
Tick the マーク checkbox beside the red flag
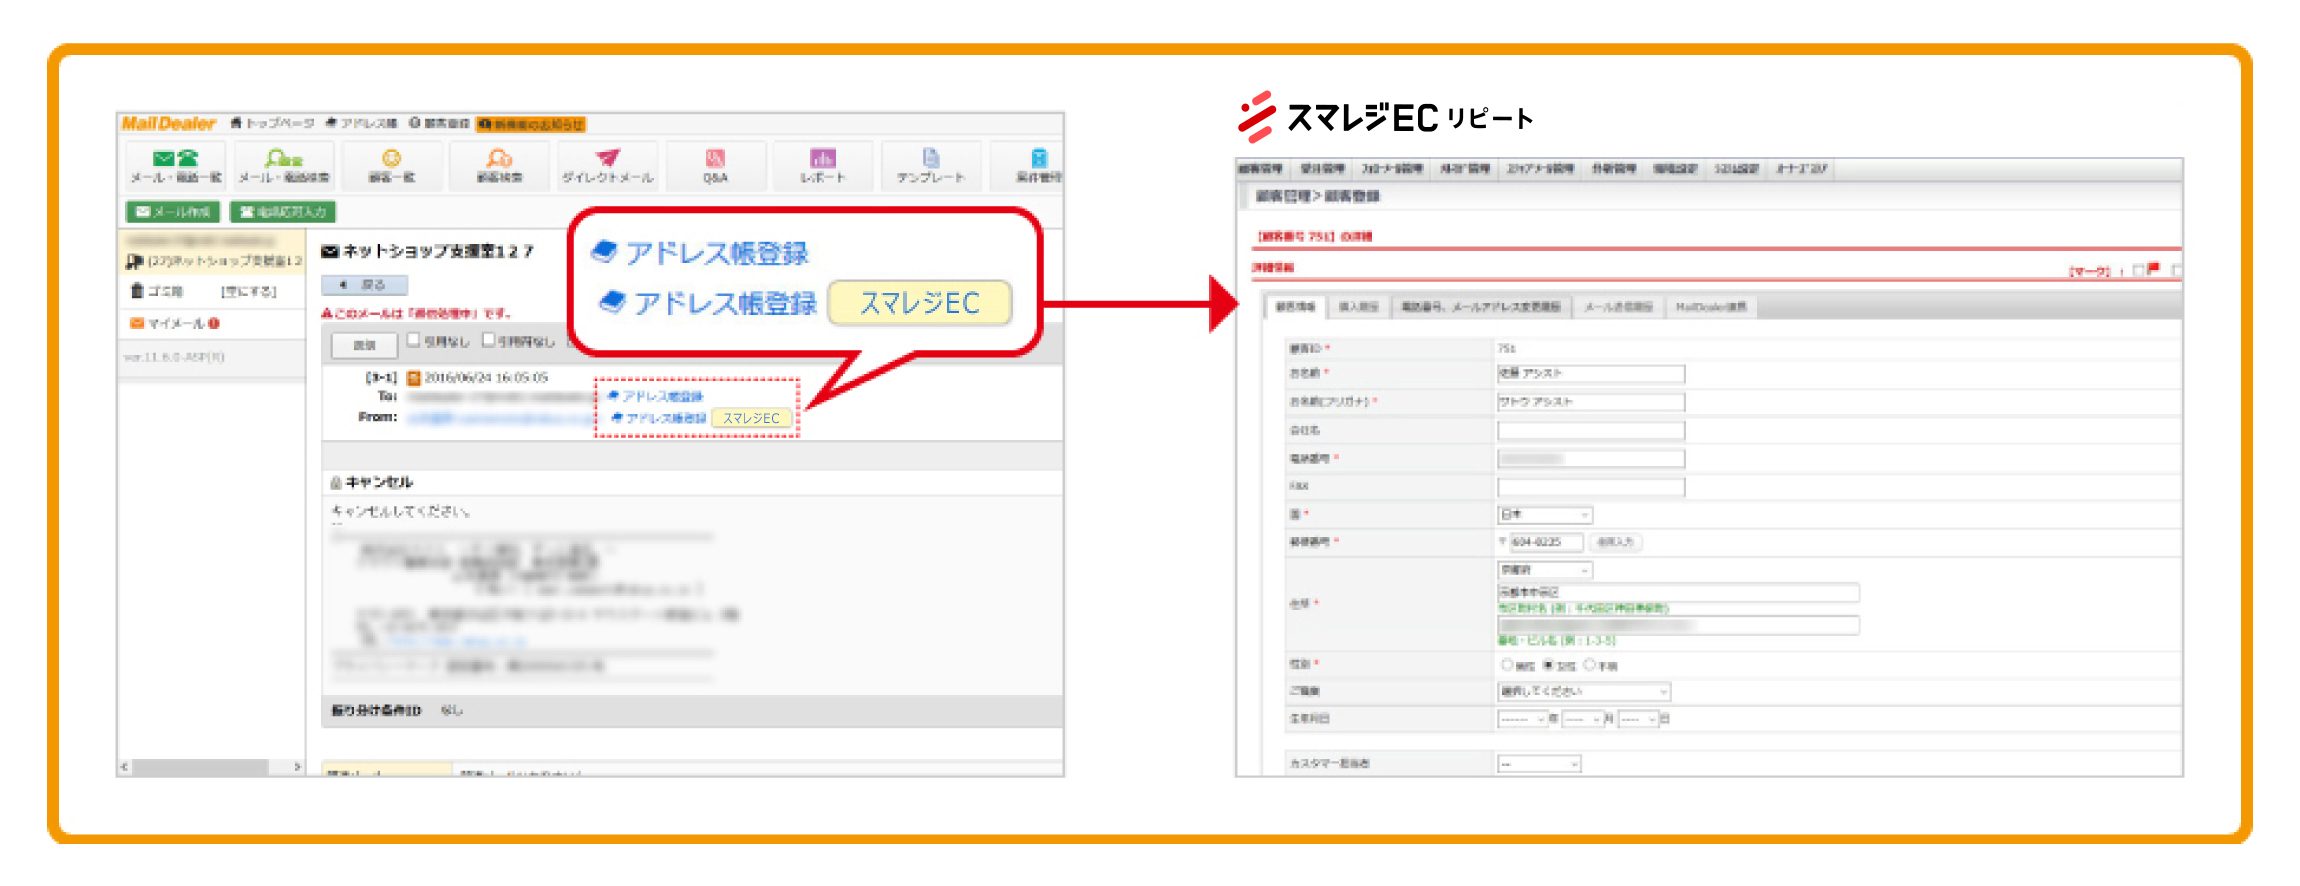(x=2138, y=270)
